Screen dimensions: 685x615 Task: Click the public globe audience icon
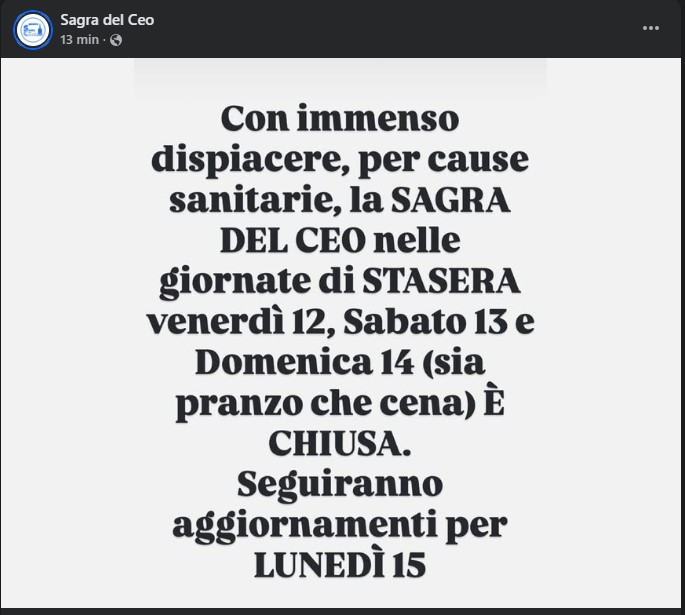point(116,40)
